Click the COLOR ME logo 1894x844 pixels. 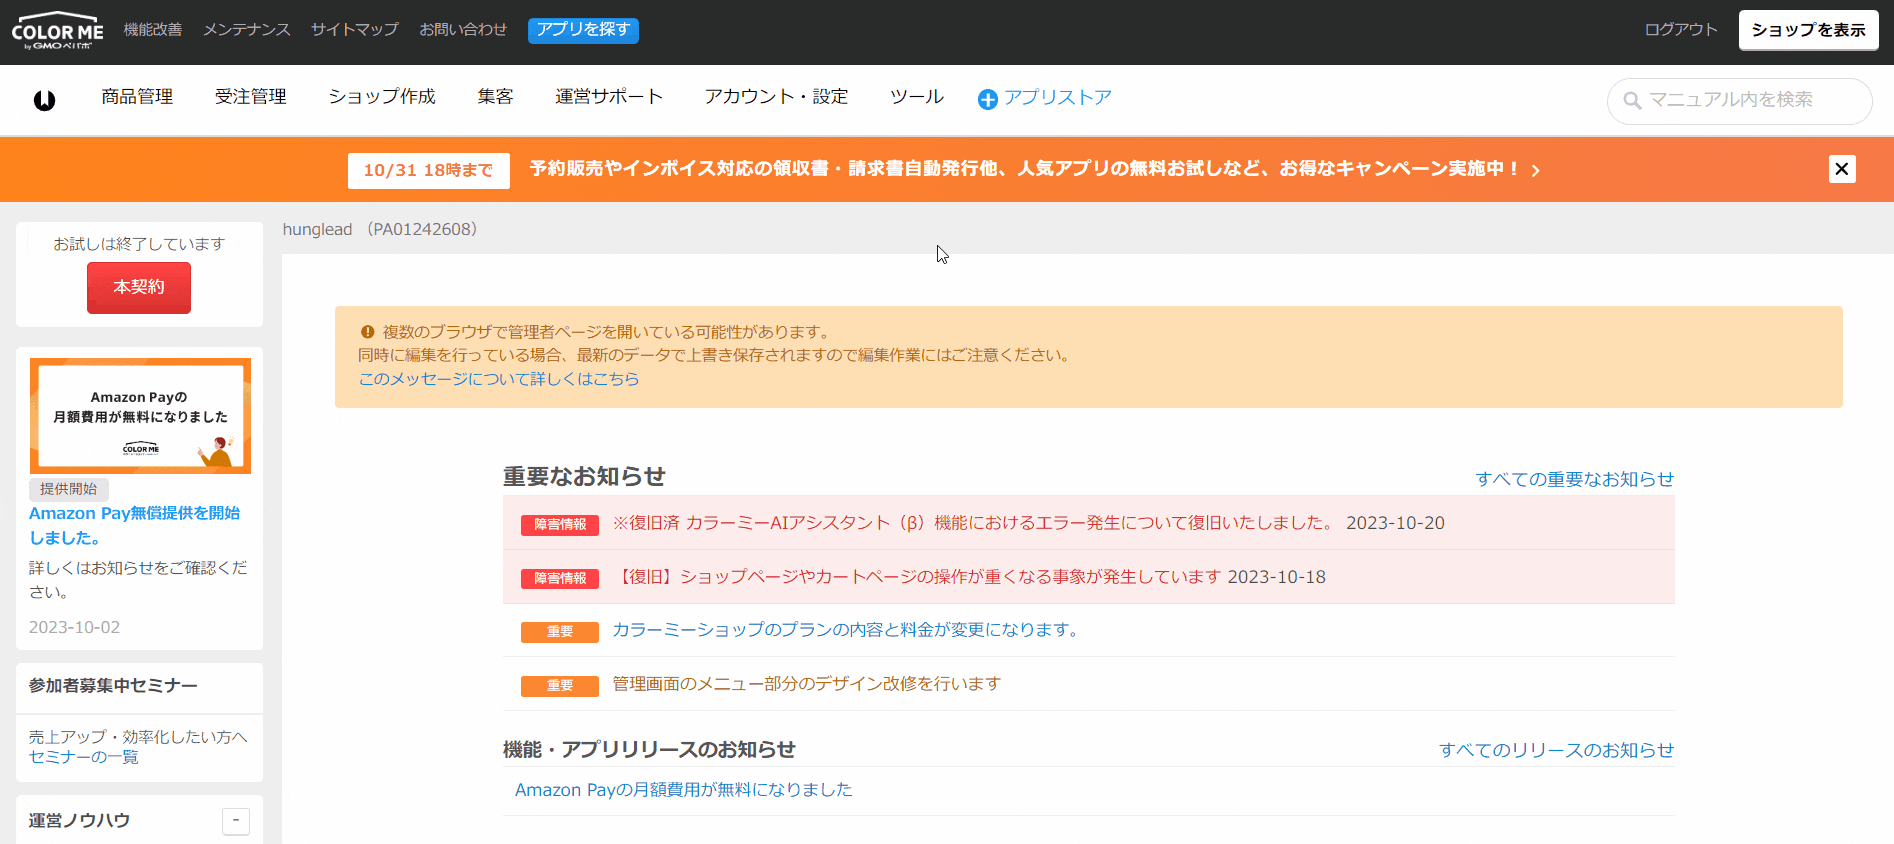click(x=57, y=32)
